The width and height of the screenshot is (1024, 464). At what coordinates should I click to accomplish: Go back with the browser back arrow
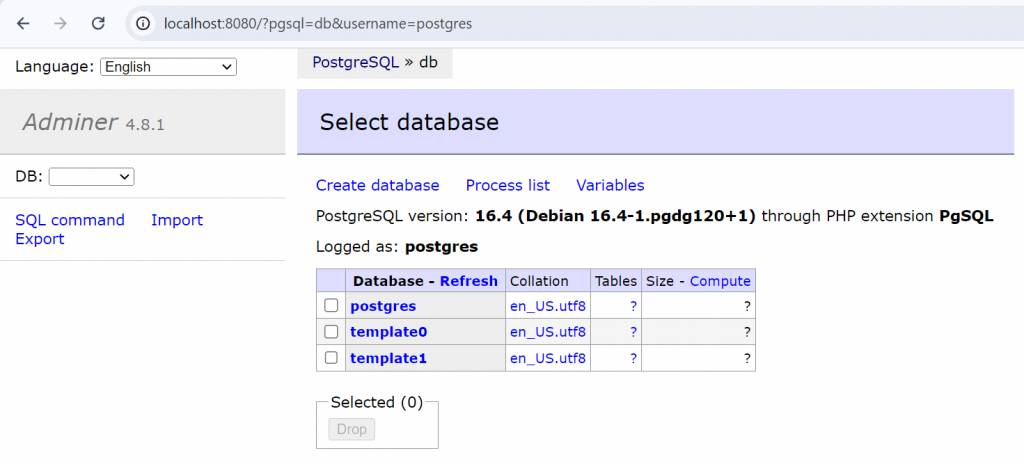(x=24, y=24)
